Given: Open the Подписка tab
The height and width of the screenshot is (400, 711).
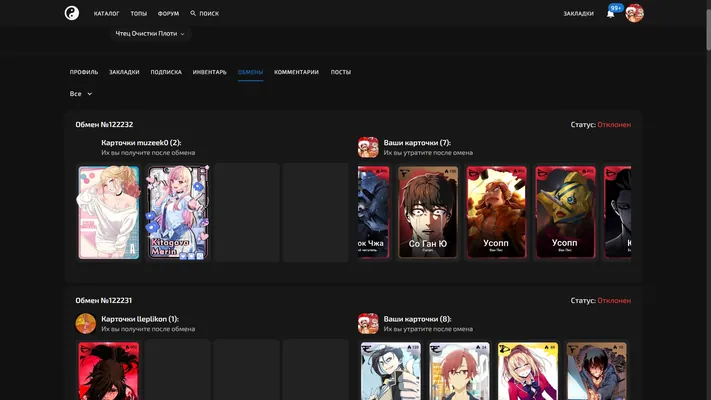Looking at the screenshot, I should [166, 72].
